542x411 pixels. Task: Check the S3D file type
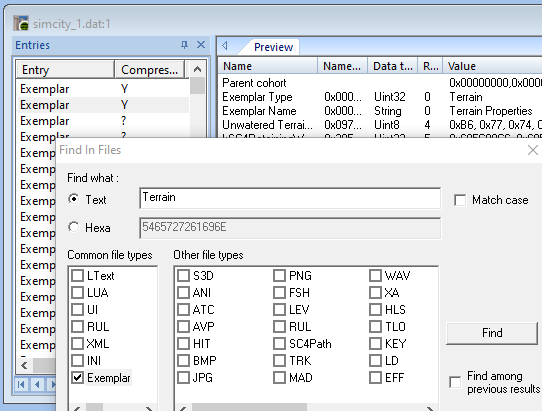[183, 275]
